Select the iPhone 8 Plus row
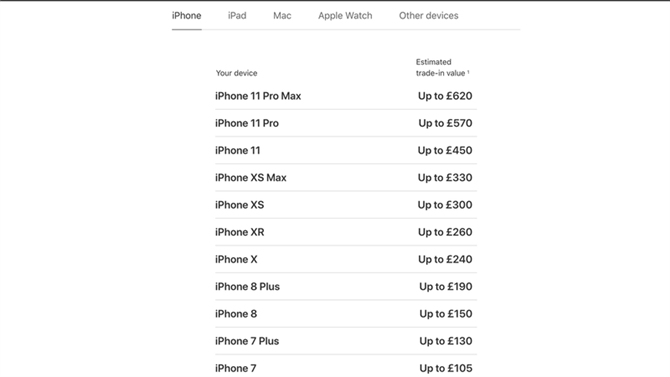This screenshot has width=670, height=377. (346, 287)
